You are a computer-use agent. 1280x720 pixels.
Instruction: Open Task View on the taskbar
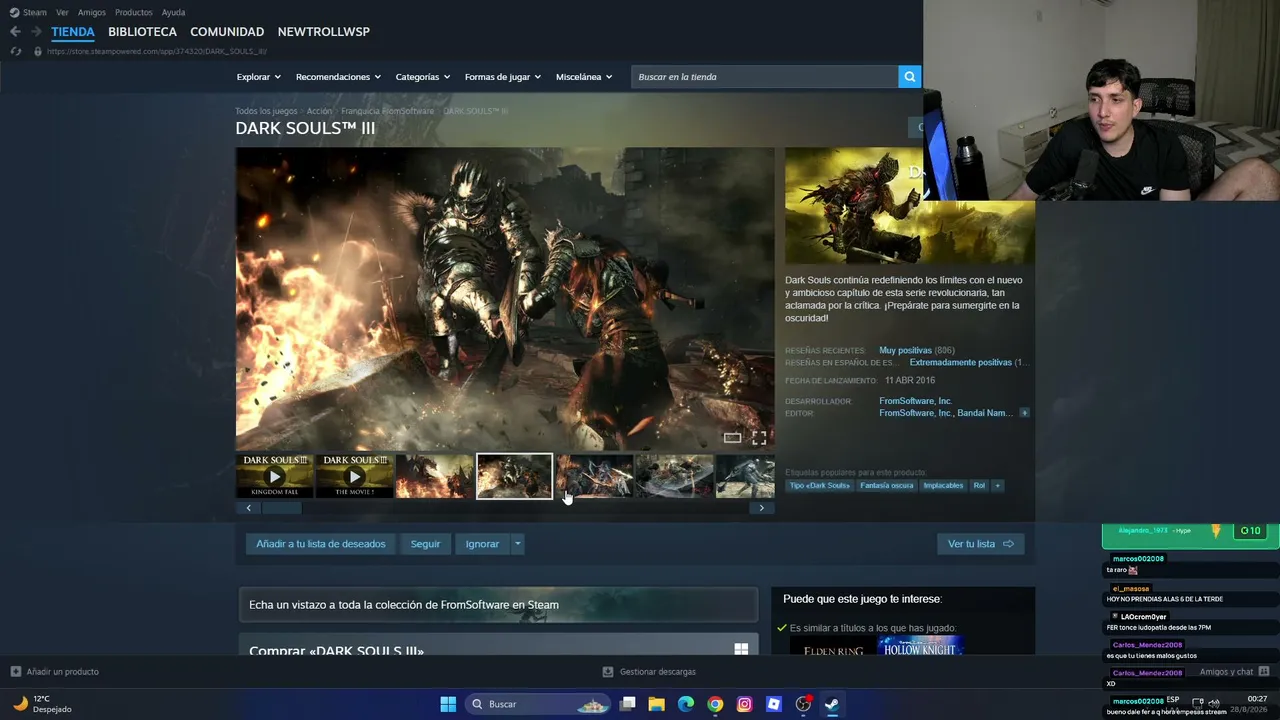tap(627, 704)
